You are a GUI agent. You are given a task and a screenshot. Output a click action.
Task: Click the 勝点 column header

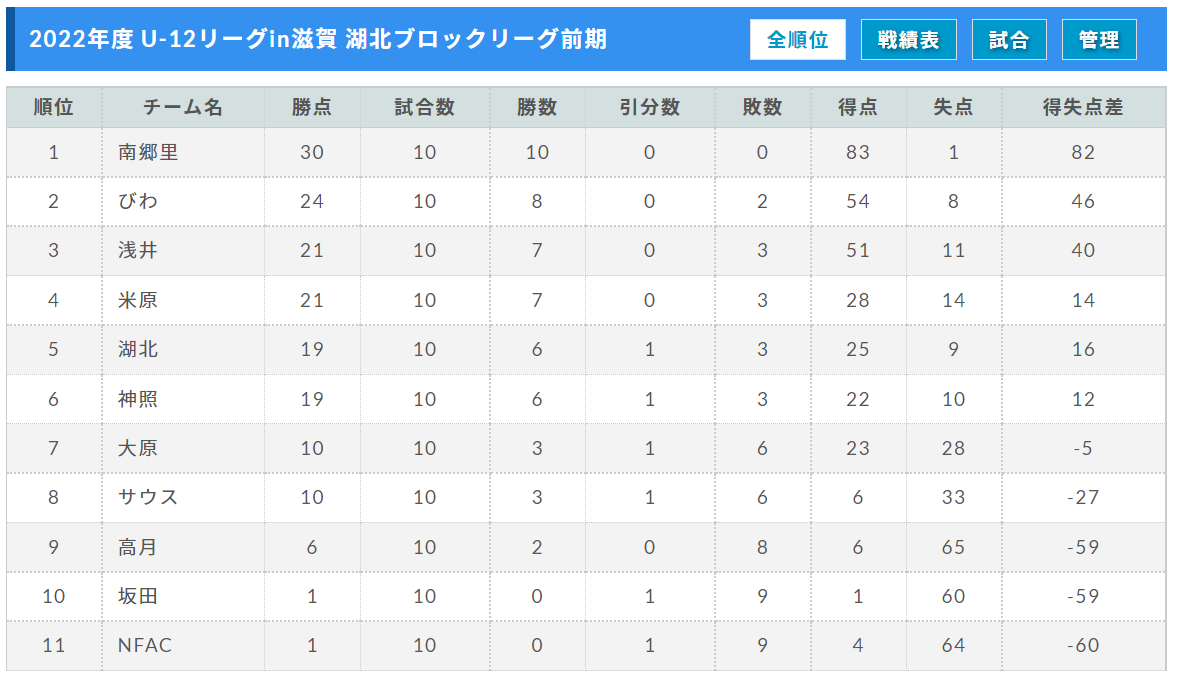coord(312,107)
